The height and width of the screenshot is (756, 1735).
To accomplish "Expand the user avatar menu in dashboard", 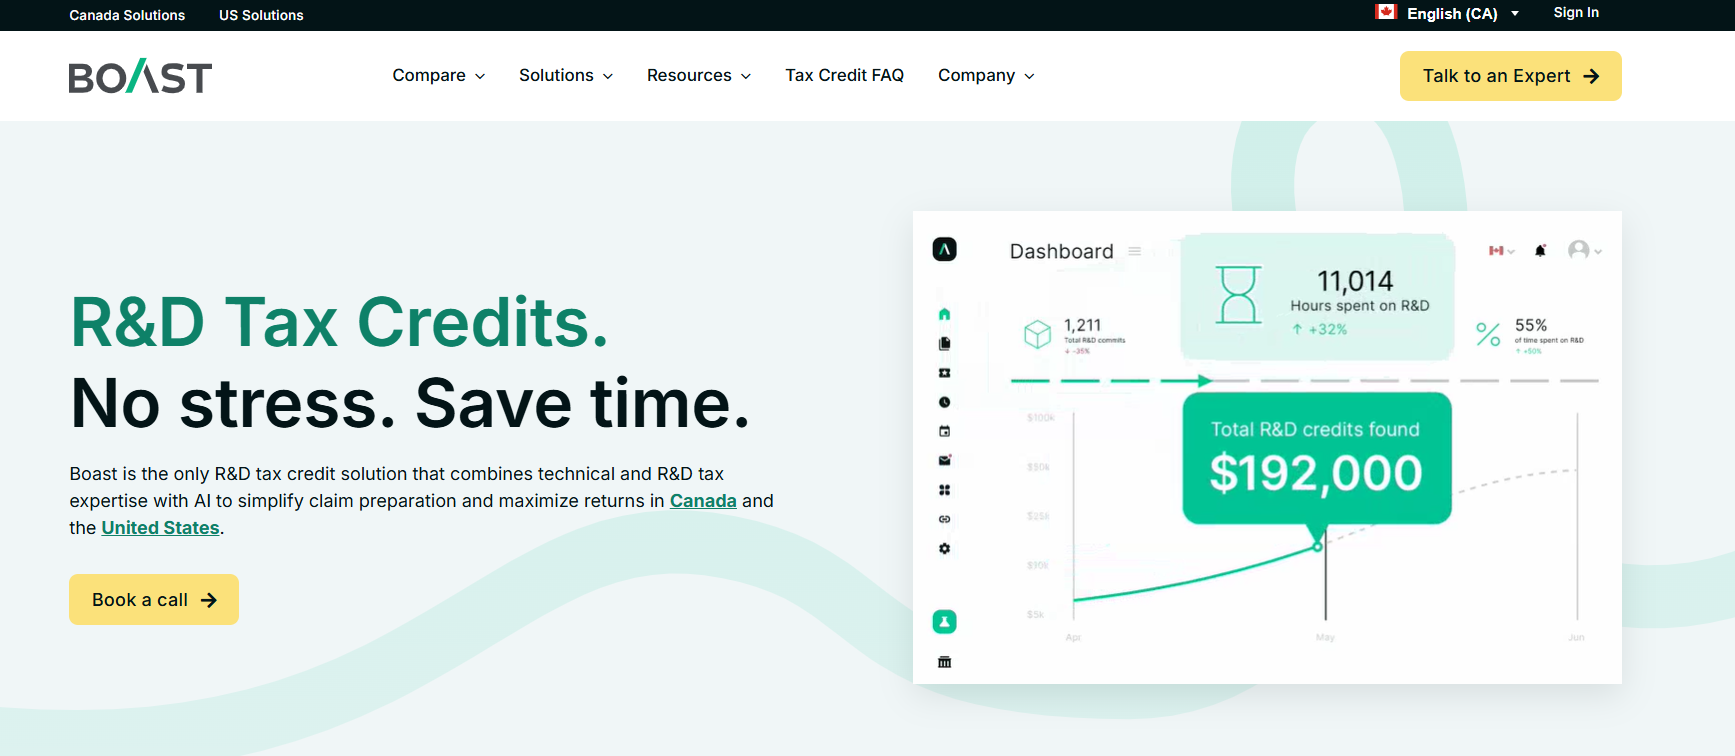I will [1585, 250].
